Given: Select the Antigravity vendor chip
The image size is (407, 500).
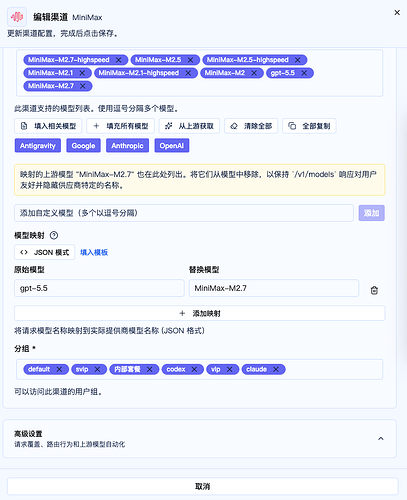Looking at the screenshot, I should (x=38, y=146).
